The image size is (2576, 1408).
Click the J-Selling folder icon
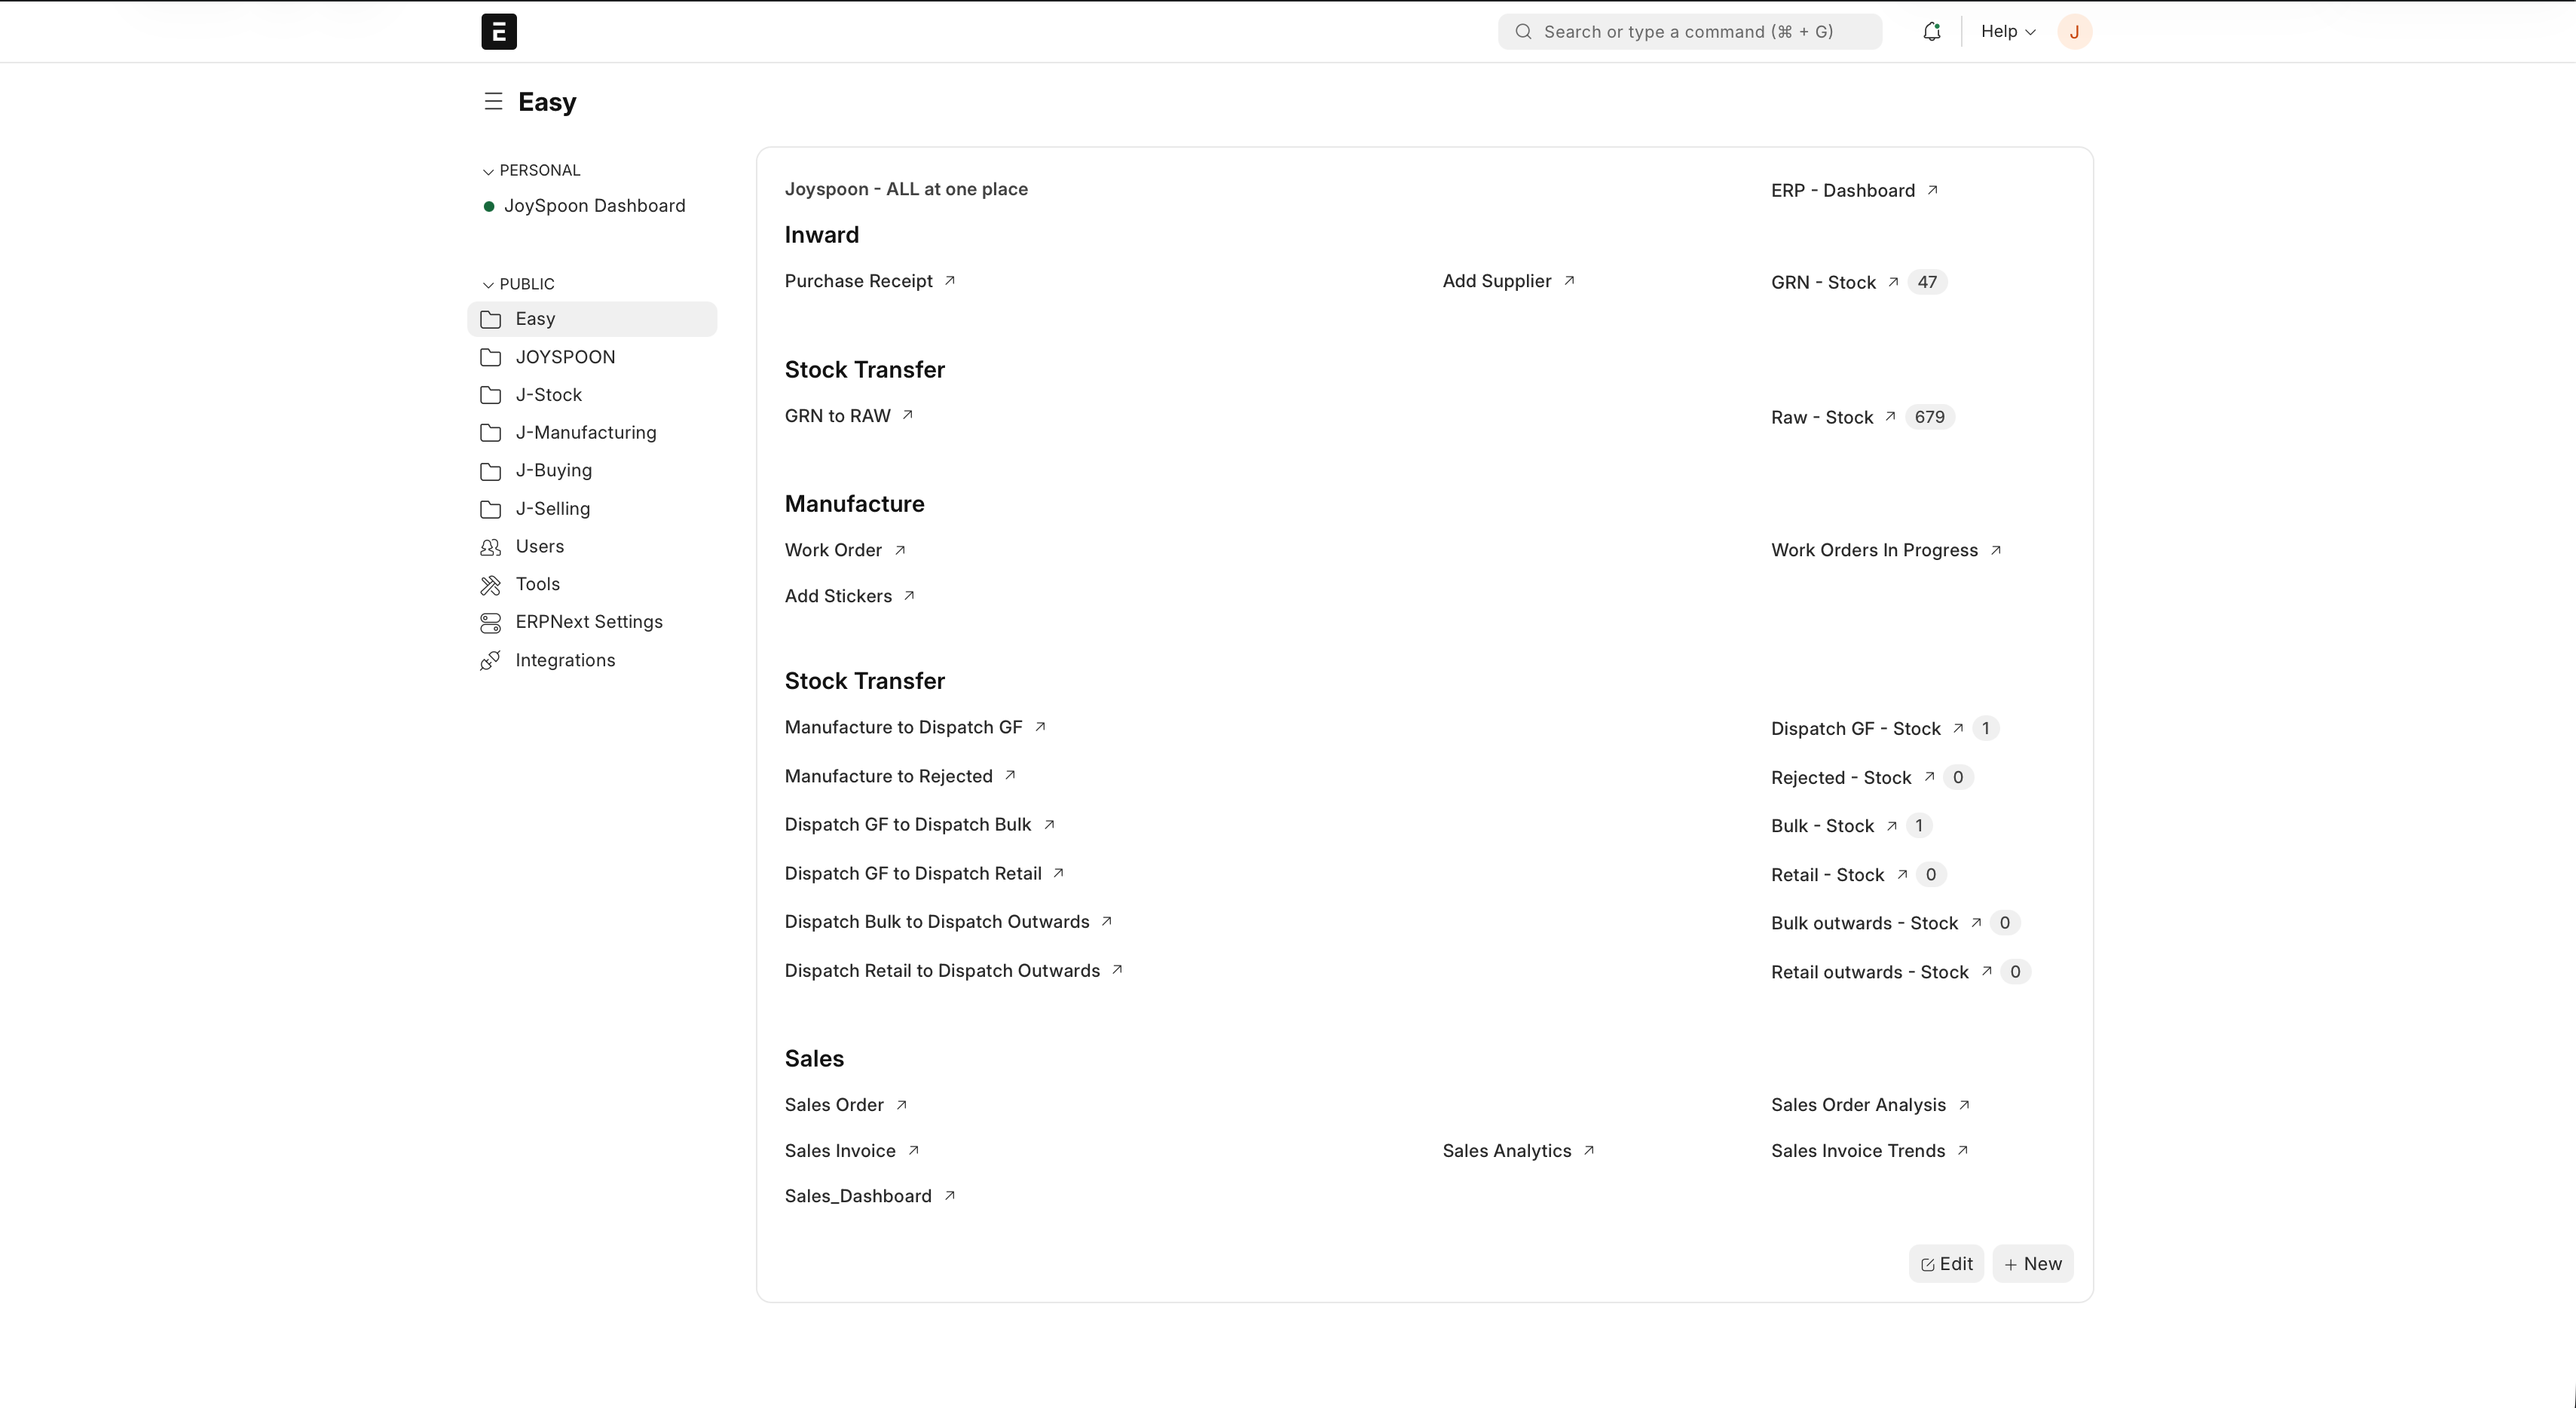490,509
